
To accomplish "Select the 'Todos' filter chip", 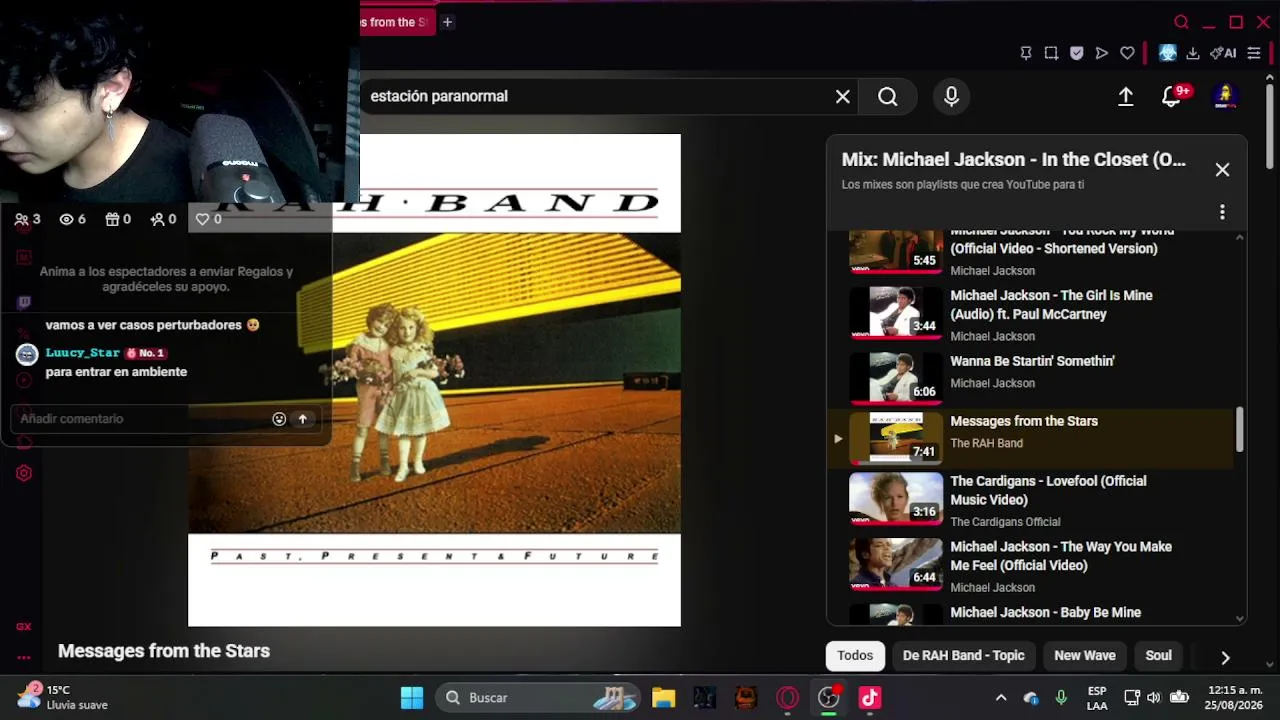I will (x=855, y=656).
